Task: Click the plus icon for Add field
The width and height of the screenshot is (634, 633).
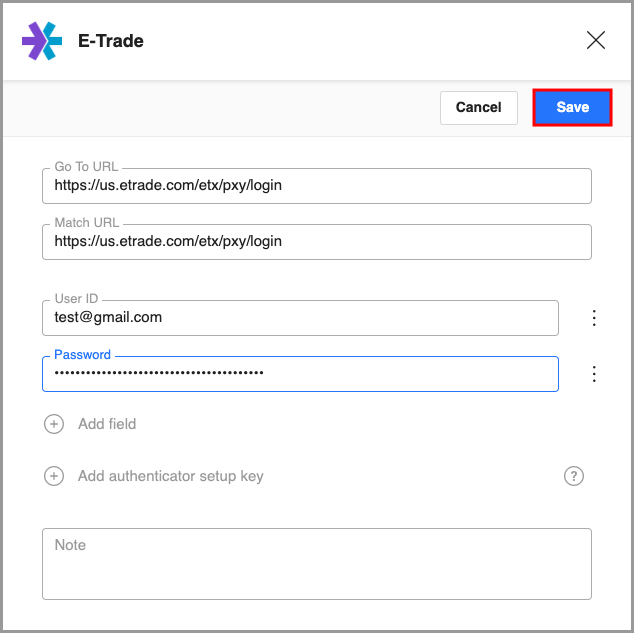Action: [54, 424]
